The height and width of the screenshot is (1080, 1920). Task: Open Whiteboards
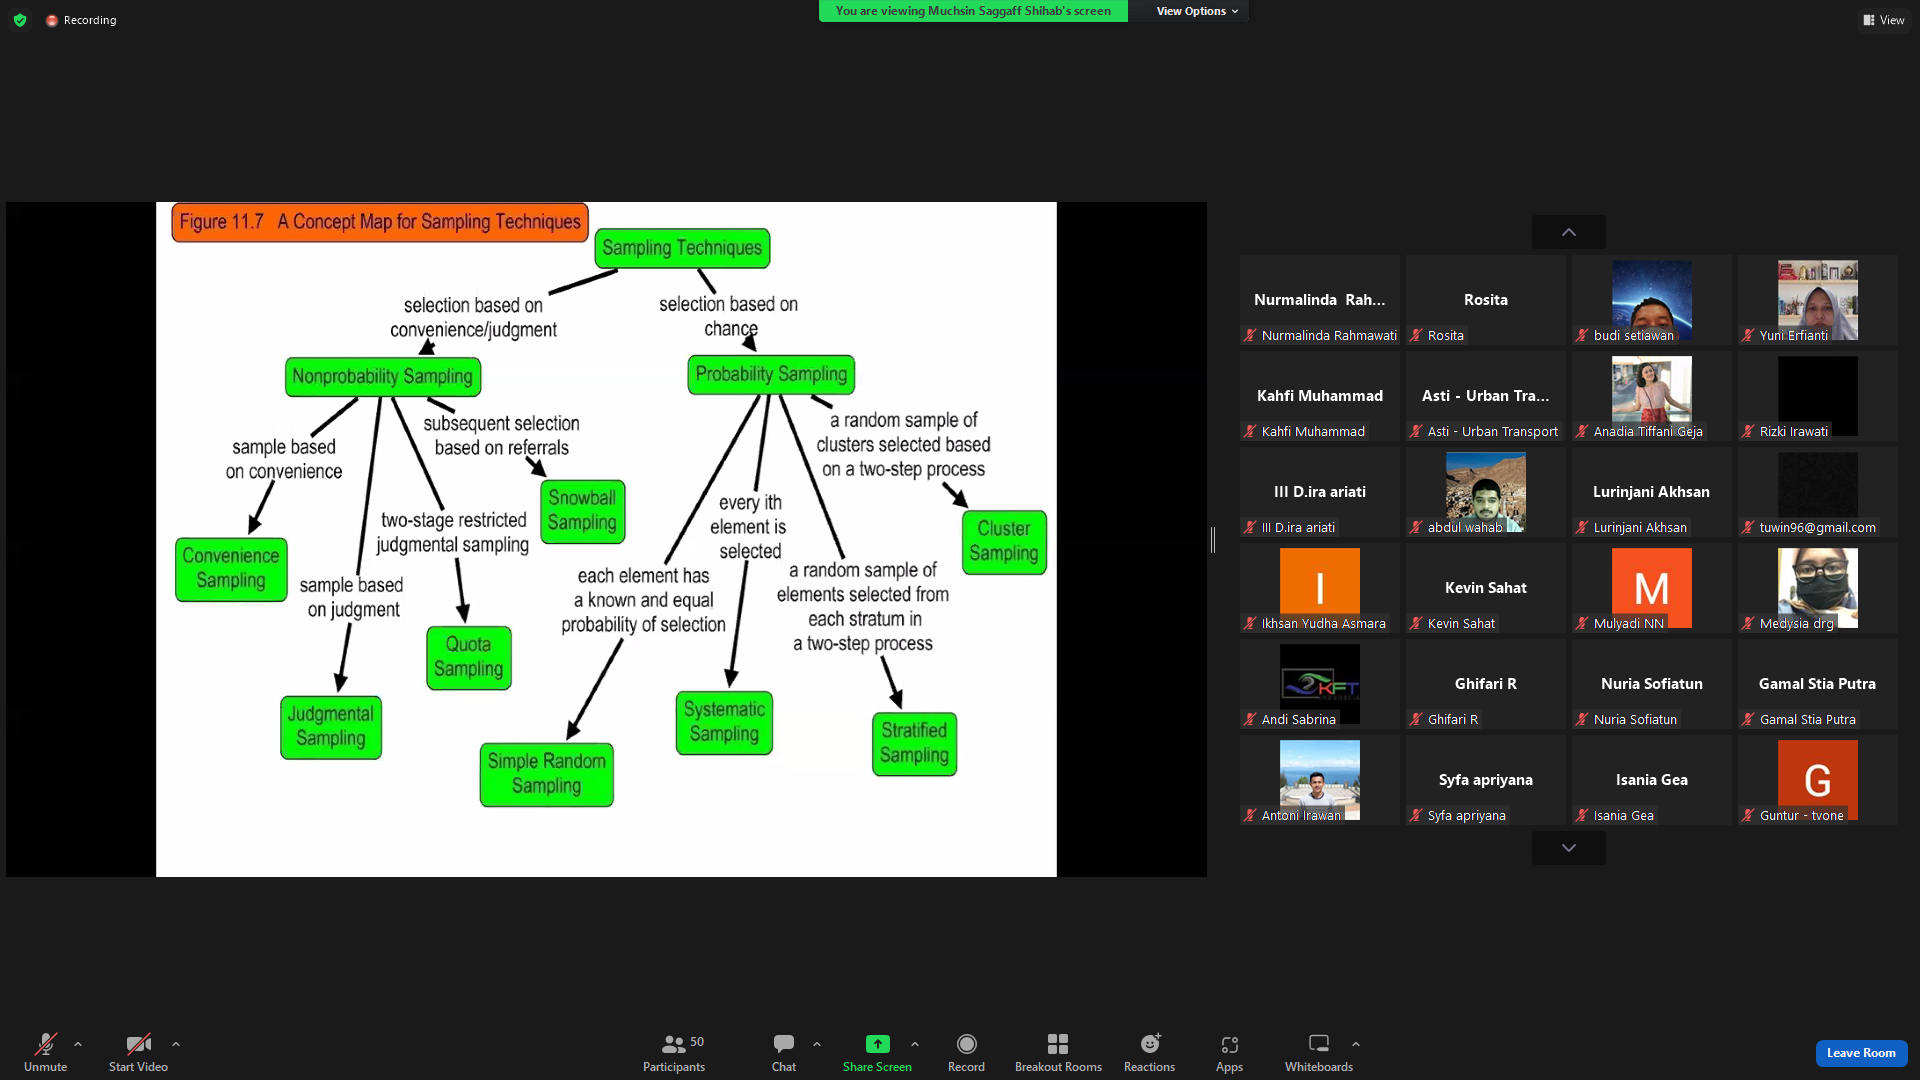click(x=1319, y=1052)
